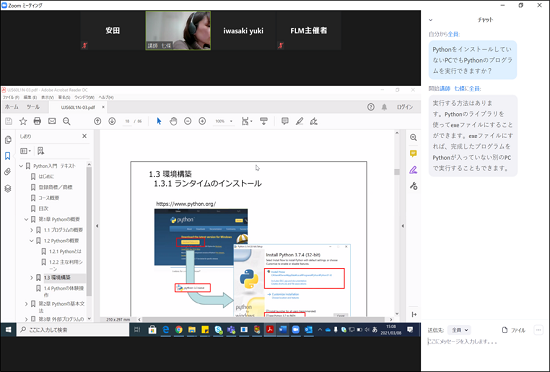Image resolution: width=550 pixels, height=372 pixels.
Task: Select the Hand pan tool in Acrobat
Action: pyautogui.click(x=173, y=121)
